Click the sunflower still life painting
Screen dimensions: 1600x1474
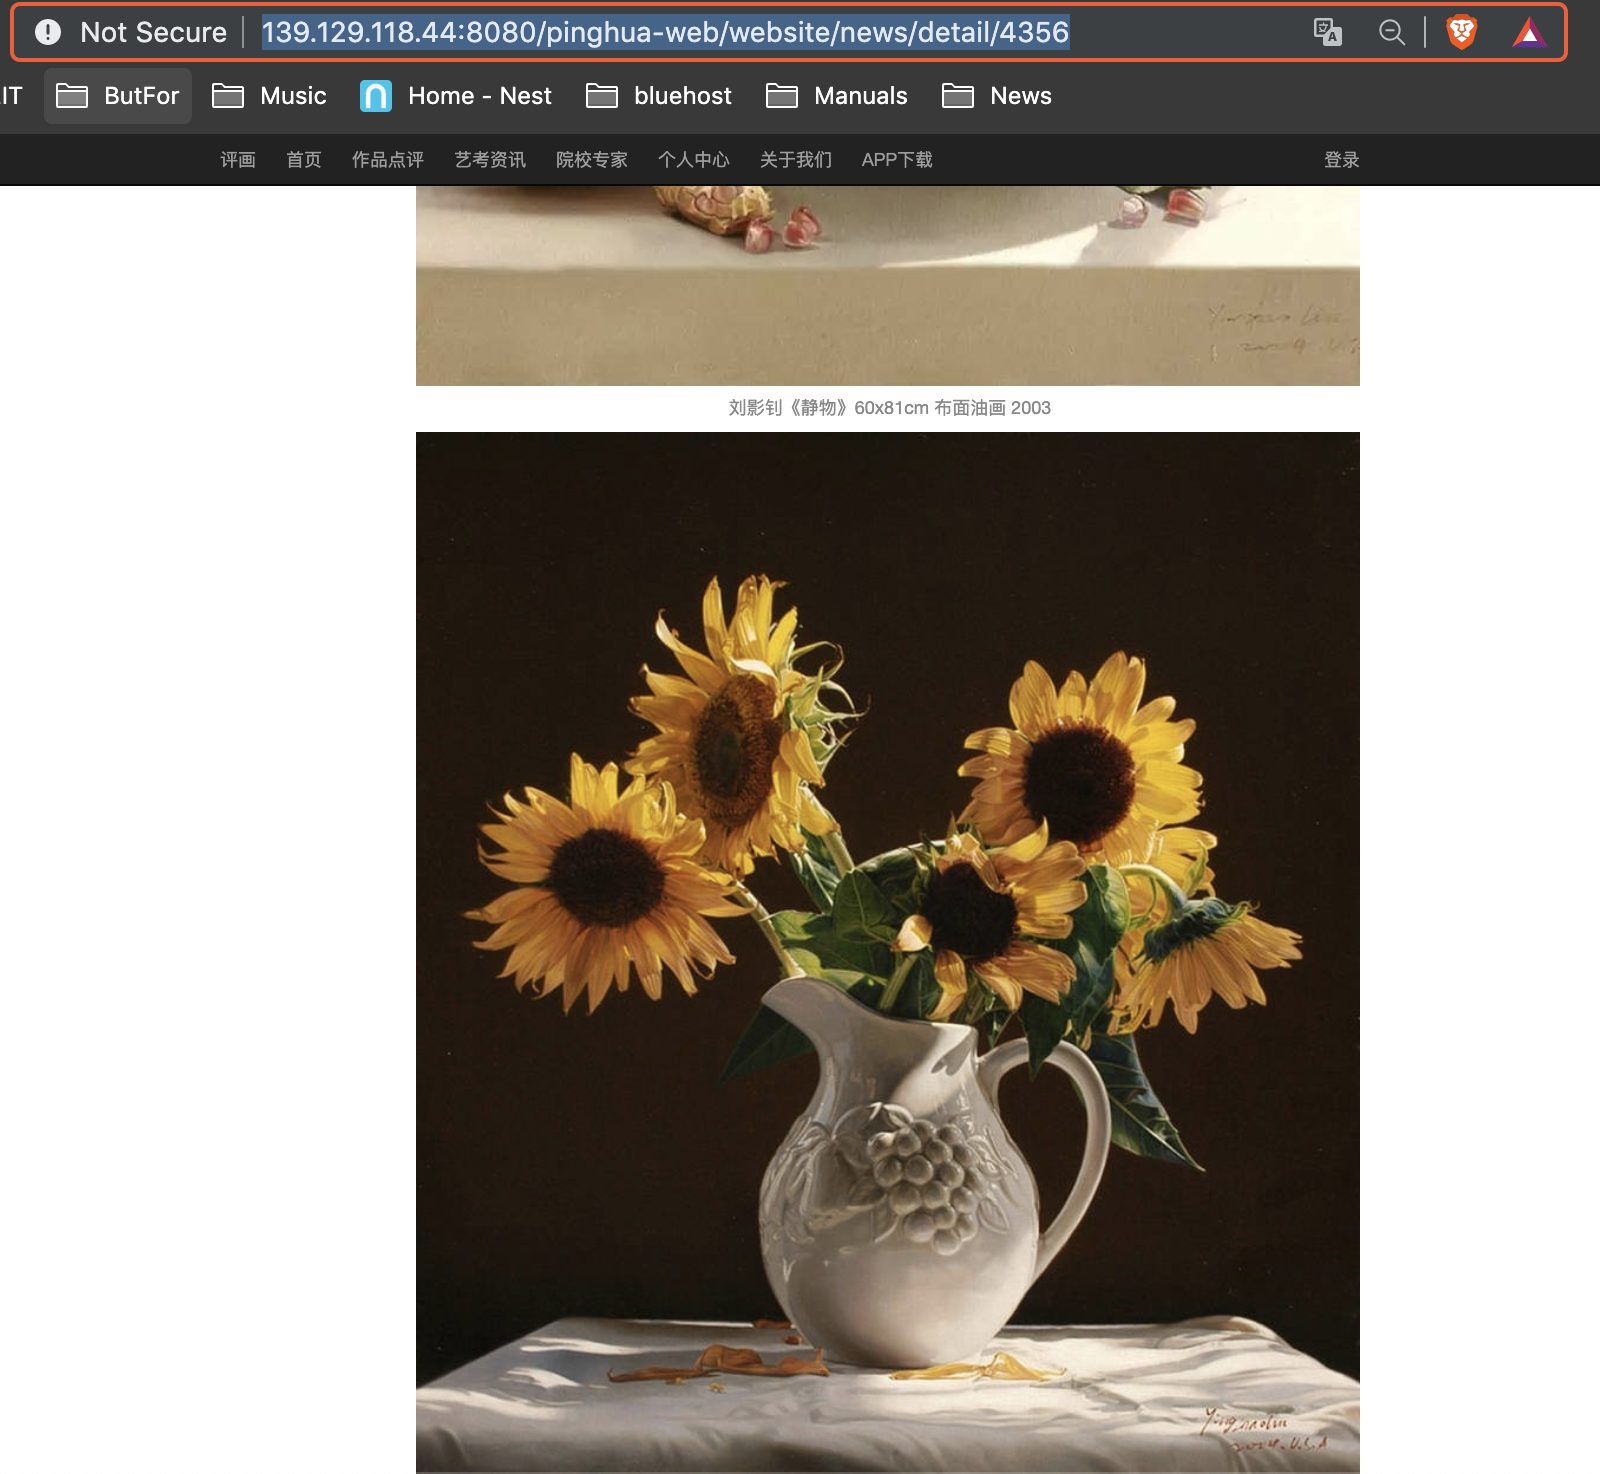click(x=888, y=950)
